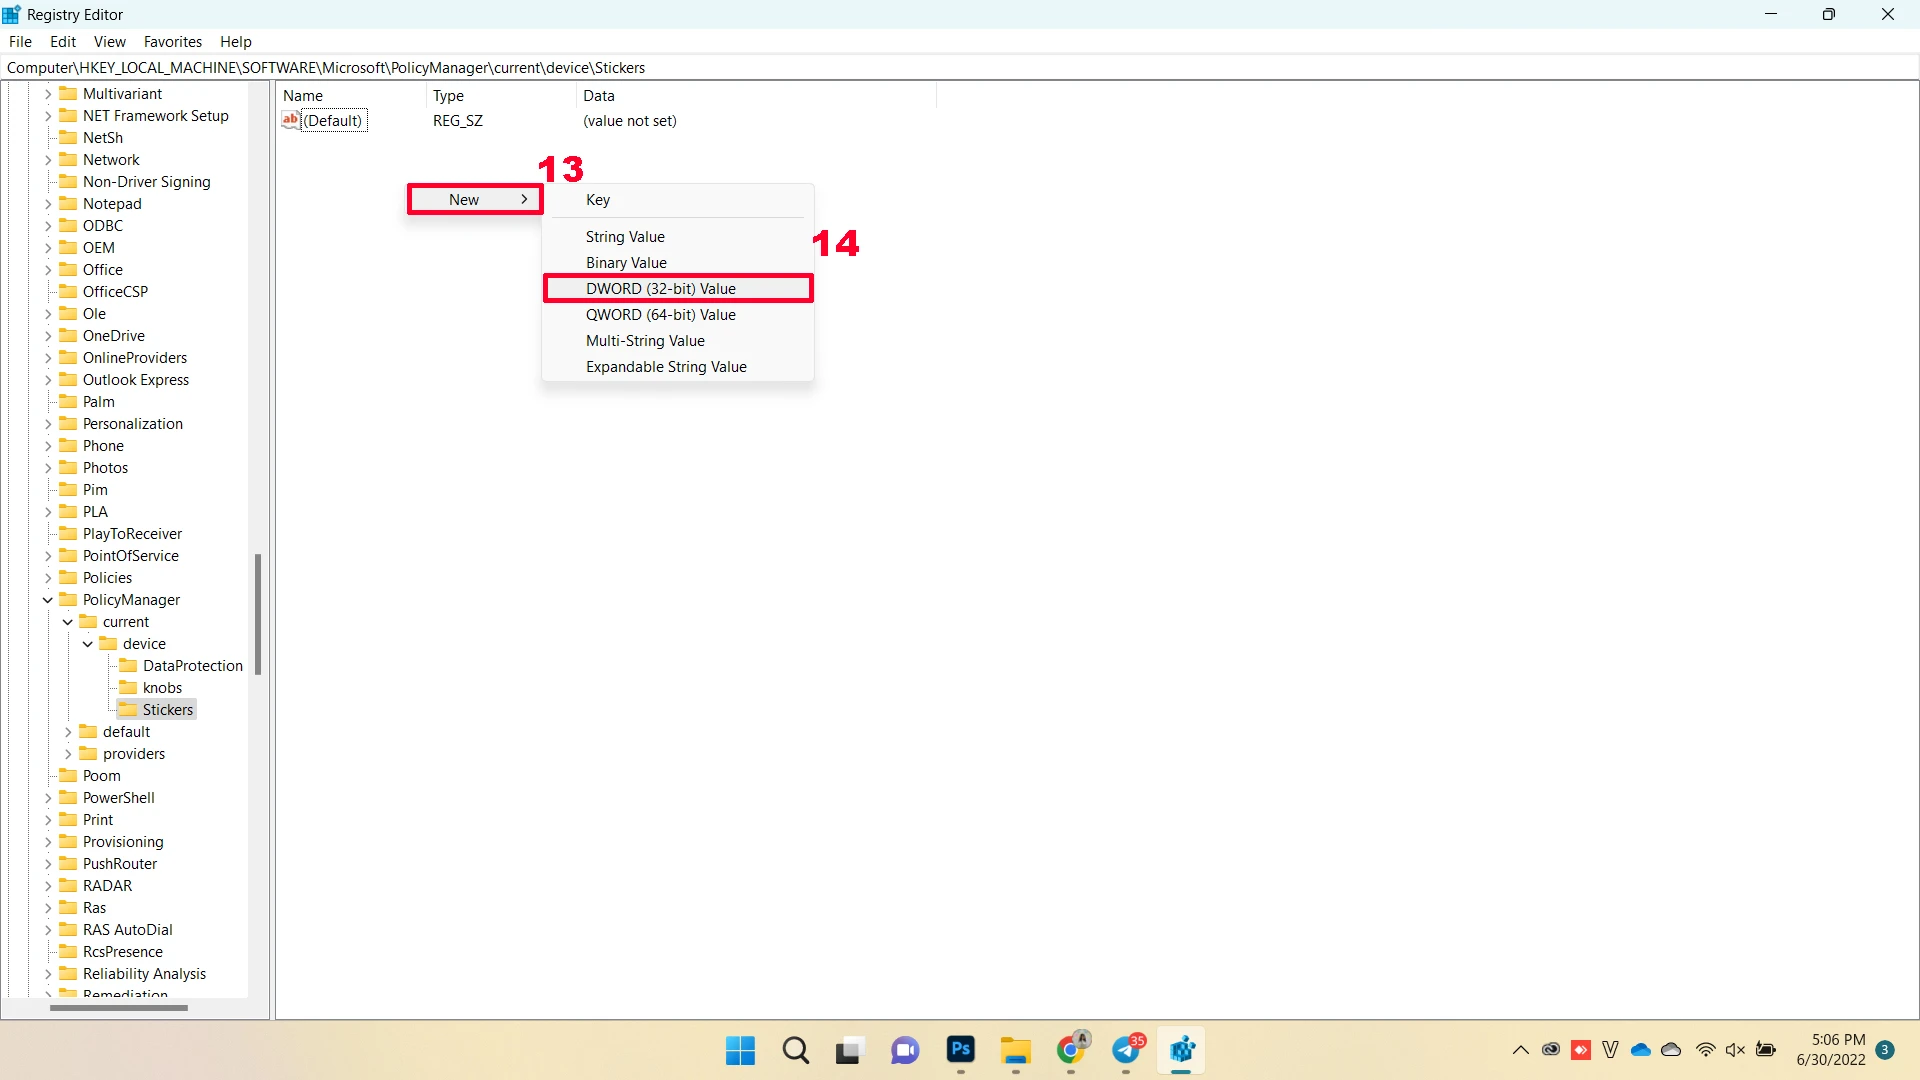Launch Photoshop from the taskbar
The image size is (1920, 1080).
(961, 1050)
